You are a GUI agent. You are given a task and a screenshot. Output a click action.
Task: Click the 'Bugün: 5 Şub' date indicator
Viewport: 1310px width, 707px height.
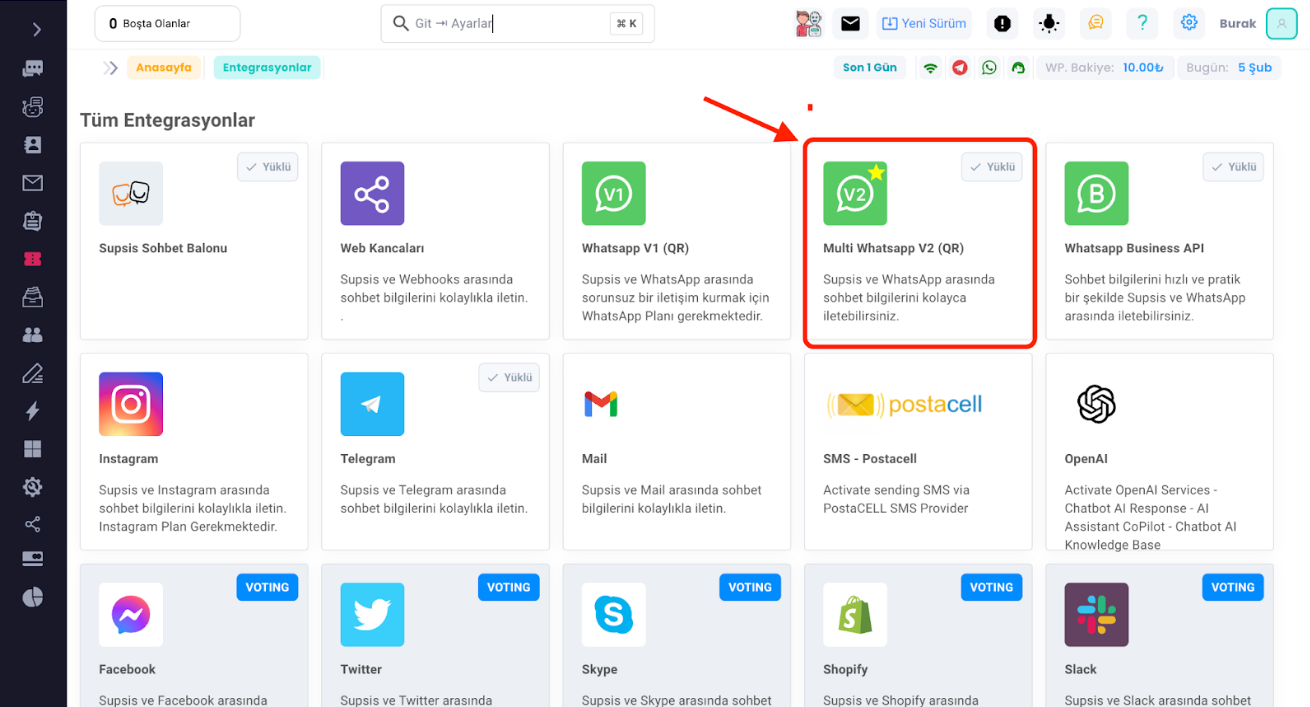coord(1229,68)
